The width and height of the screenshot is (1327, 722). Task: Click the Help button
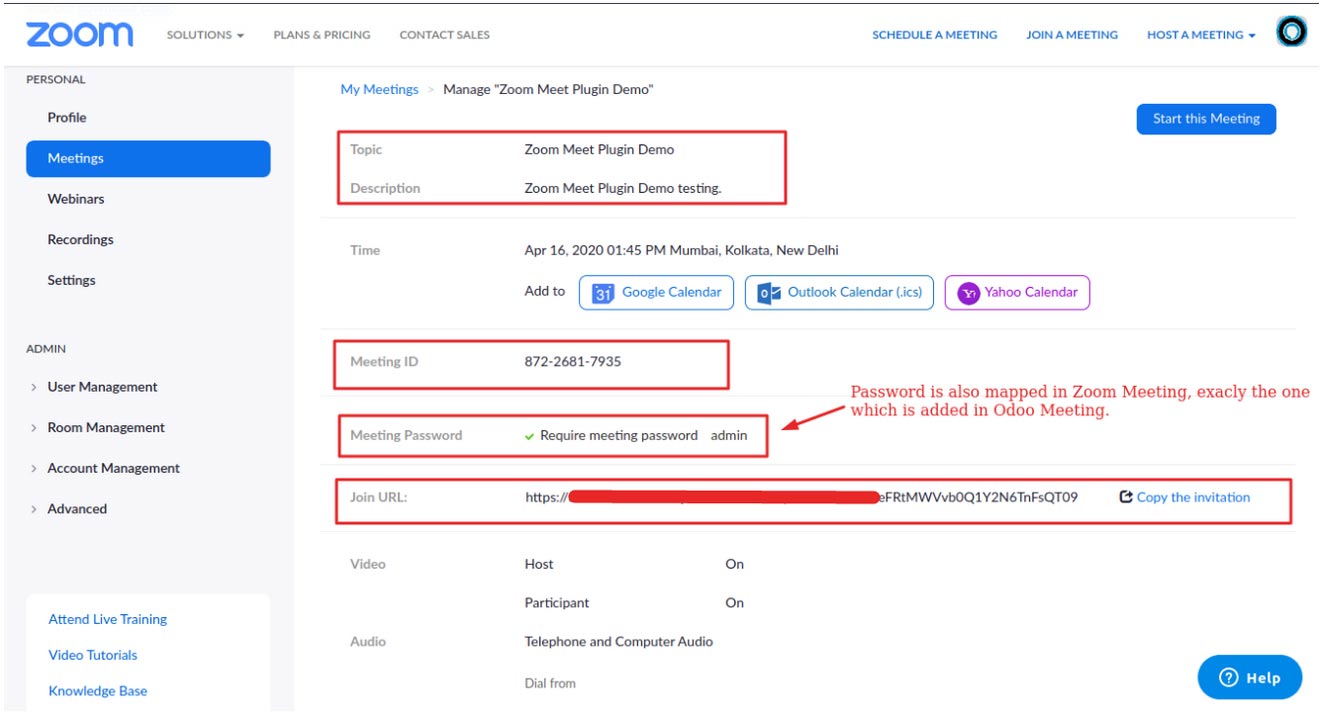coord(1250,678)
